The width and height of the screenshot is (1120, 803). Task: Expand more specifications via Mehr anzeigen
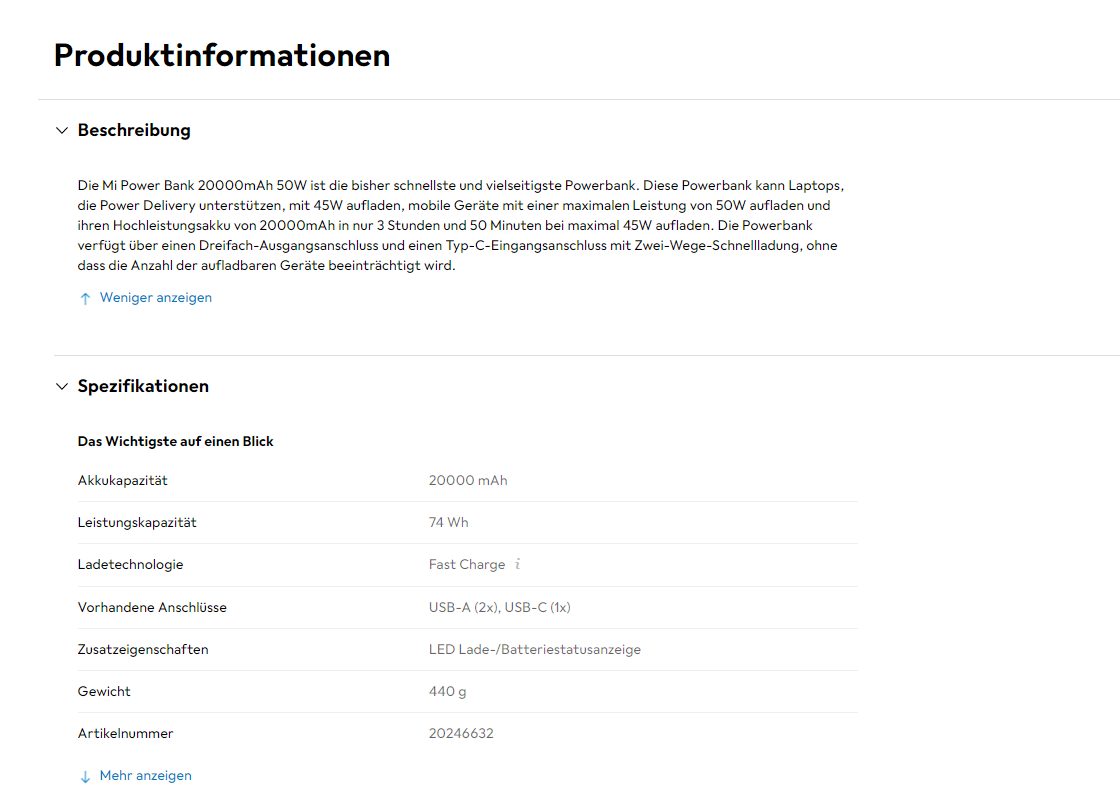click(145, 775)
